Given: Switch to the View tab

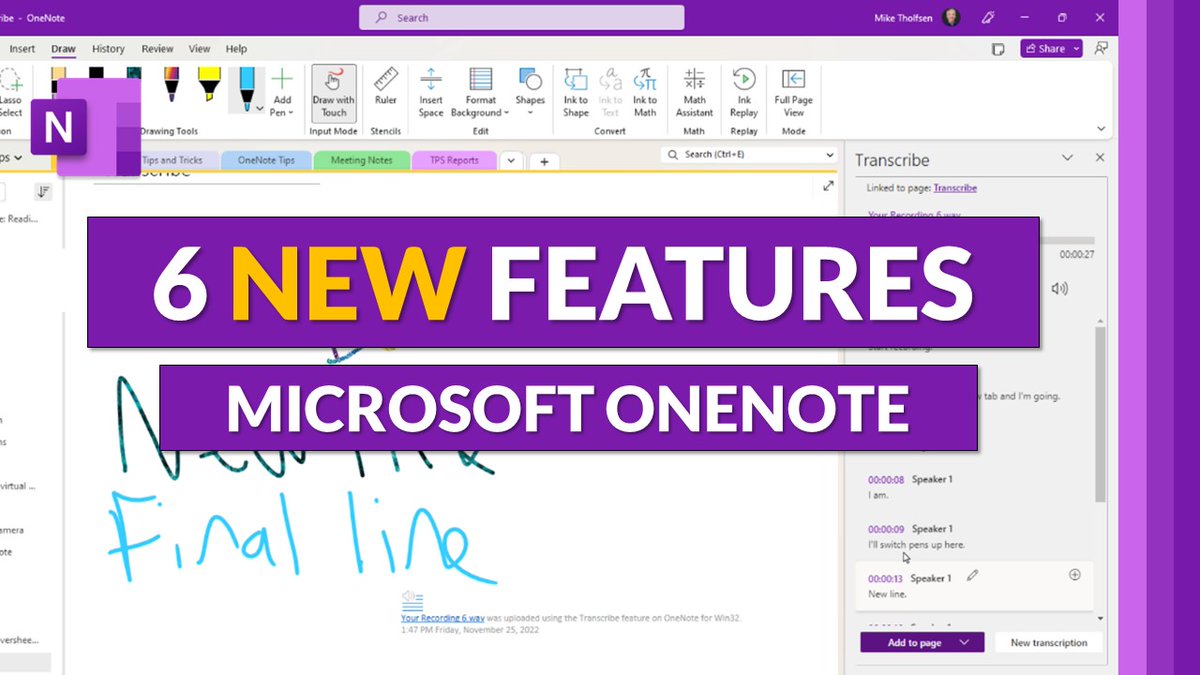Looking at the screenshot, I should (x=200, y=48).
